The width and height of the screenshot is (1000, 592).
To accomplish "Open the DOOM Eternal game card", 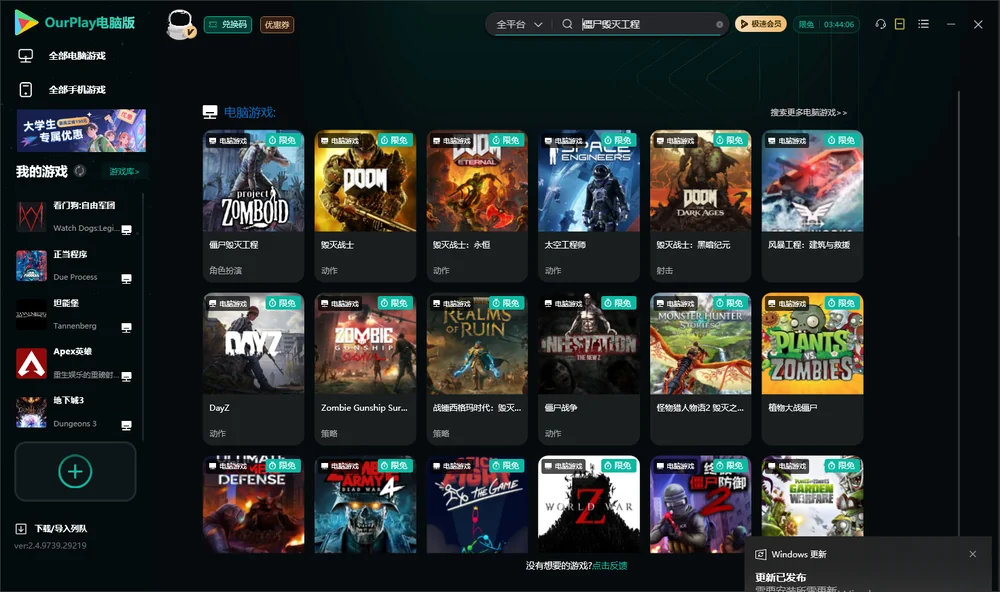I will click(477, 206).
